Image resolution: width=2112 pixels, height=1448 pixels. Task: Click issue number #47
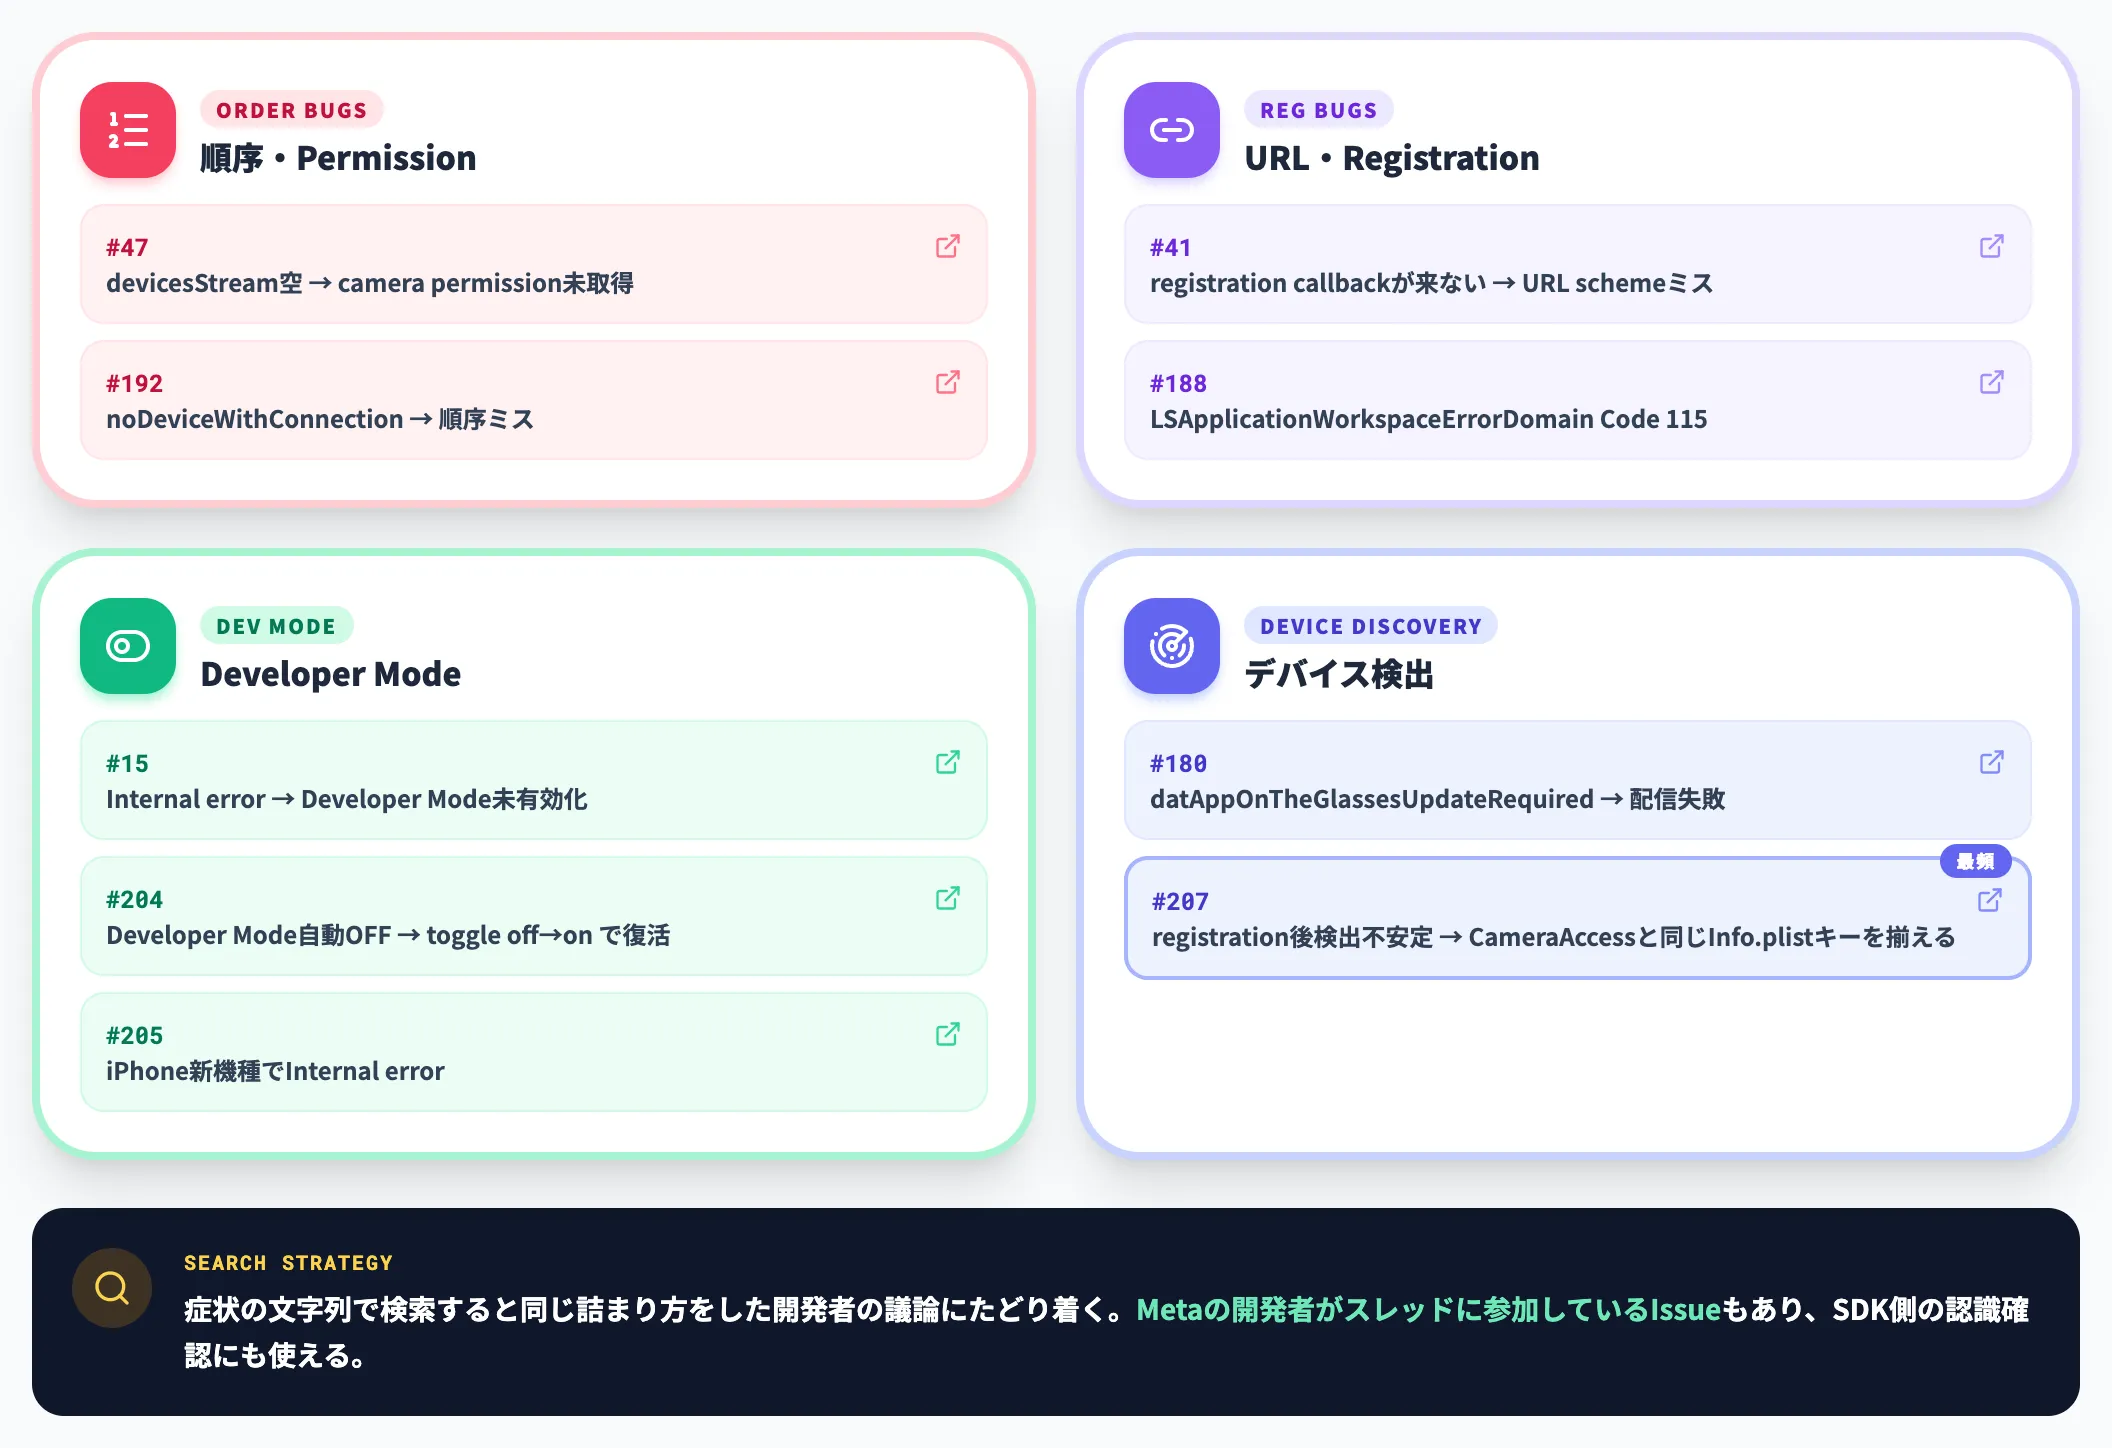tap(127, 247)
